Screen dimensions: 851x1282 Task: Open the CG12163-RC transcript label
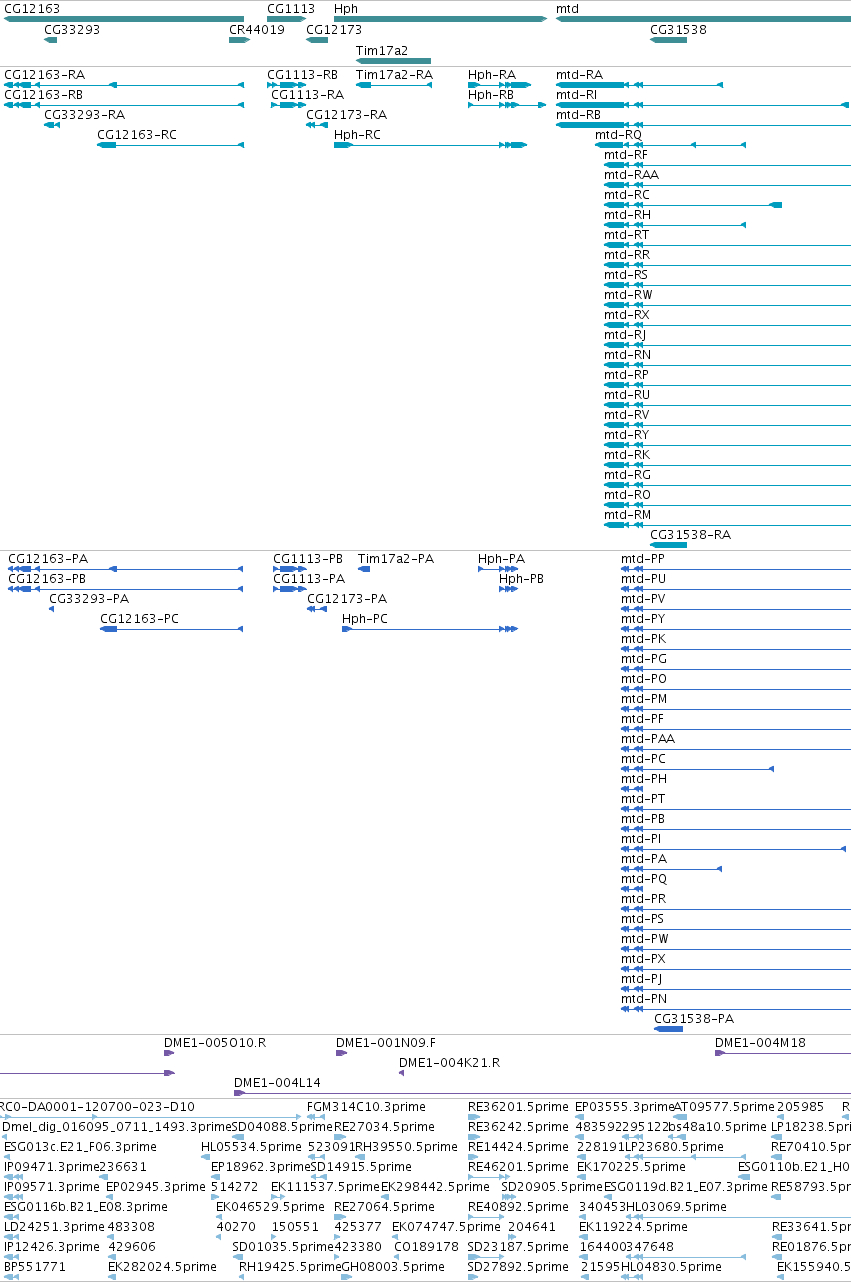(137, 135)
